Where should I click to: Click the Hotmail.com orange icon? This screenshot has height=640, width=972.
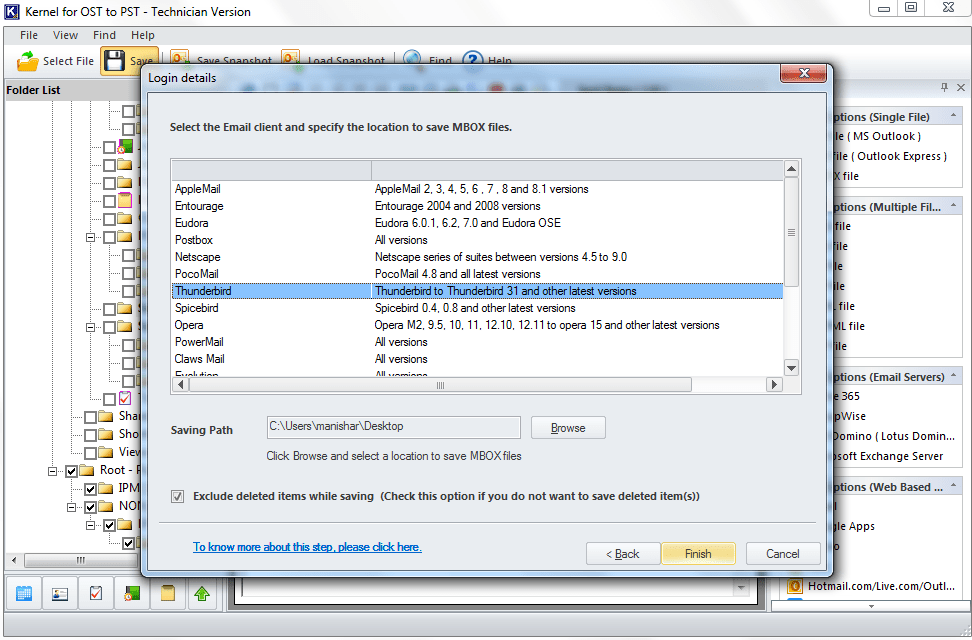[x=795, y=586]
